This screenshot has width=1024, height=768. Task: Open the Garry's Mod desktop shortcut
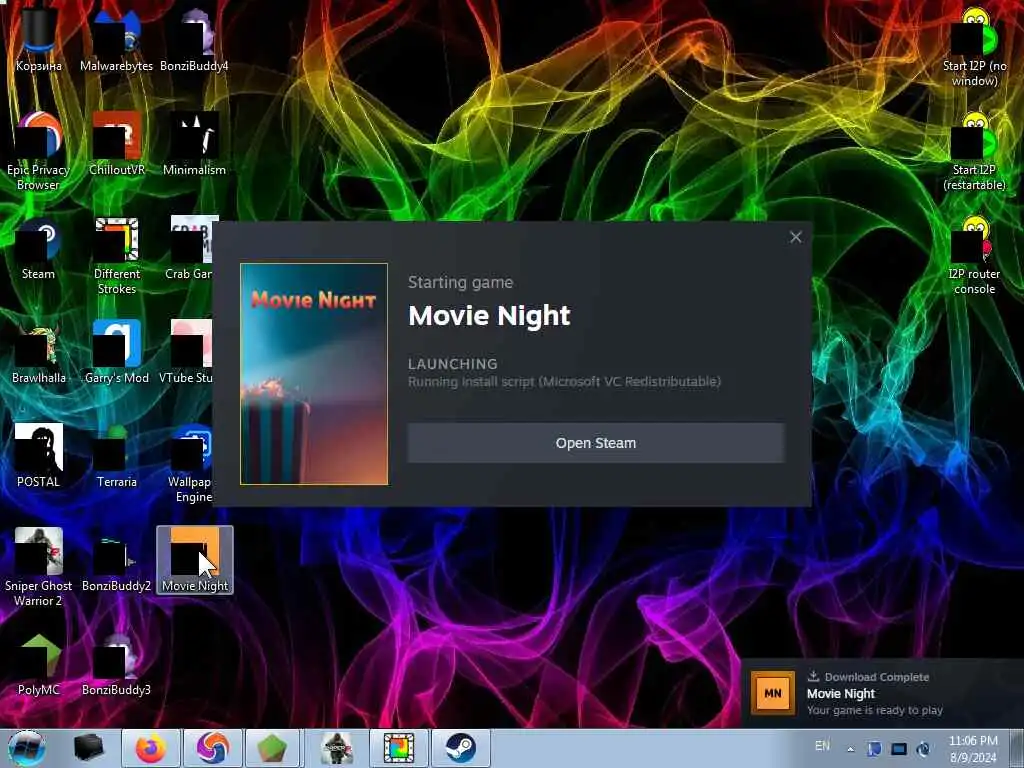(116, 352)
